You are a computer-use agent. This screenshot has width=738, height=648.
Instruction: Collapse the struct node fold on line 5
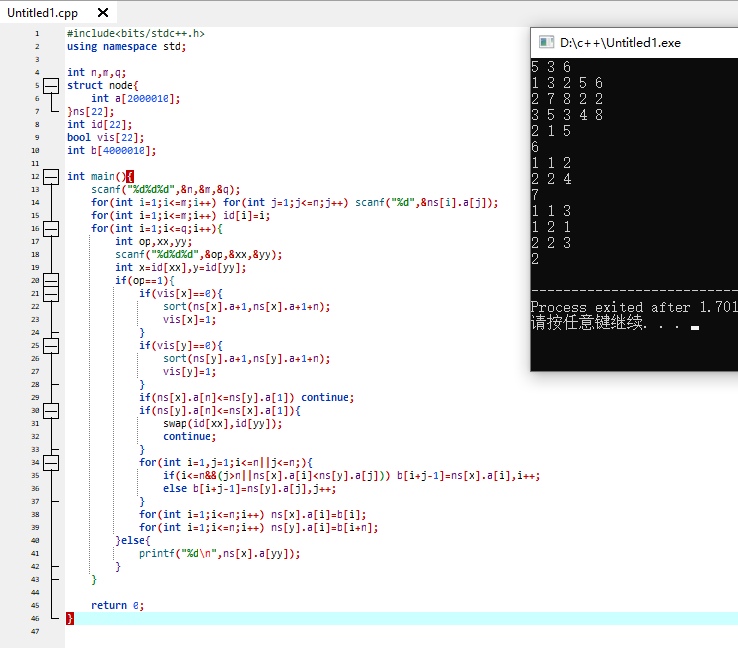51,86
